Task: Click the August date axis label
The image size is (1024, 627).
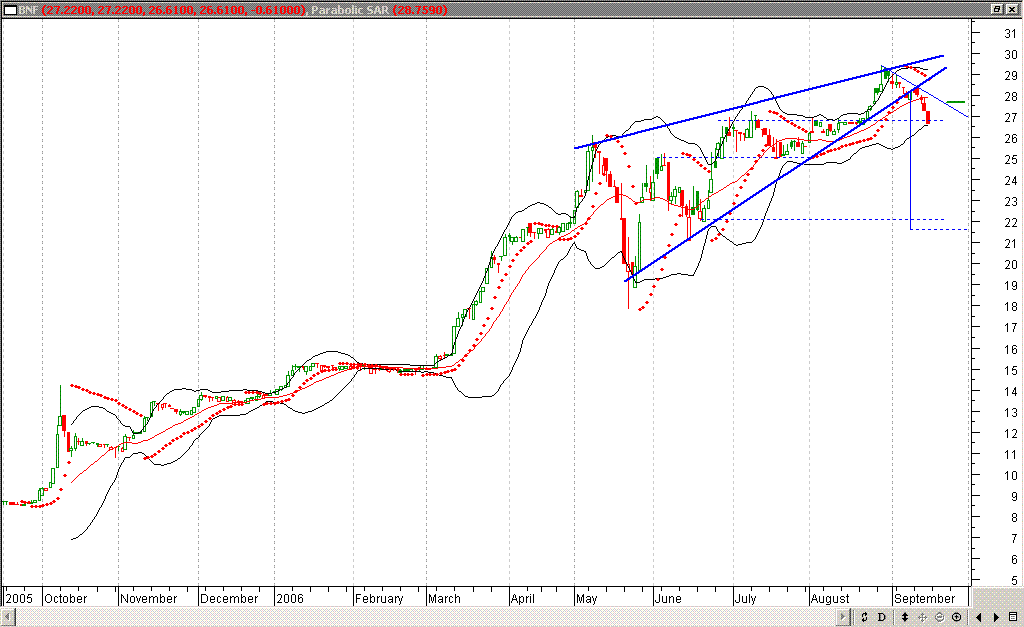Action: (x=830, y=598)
